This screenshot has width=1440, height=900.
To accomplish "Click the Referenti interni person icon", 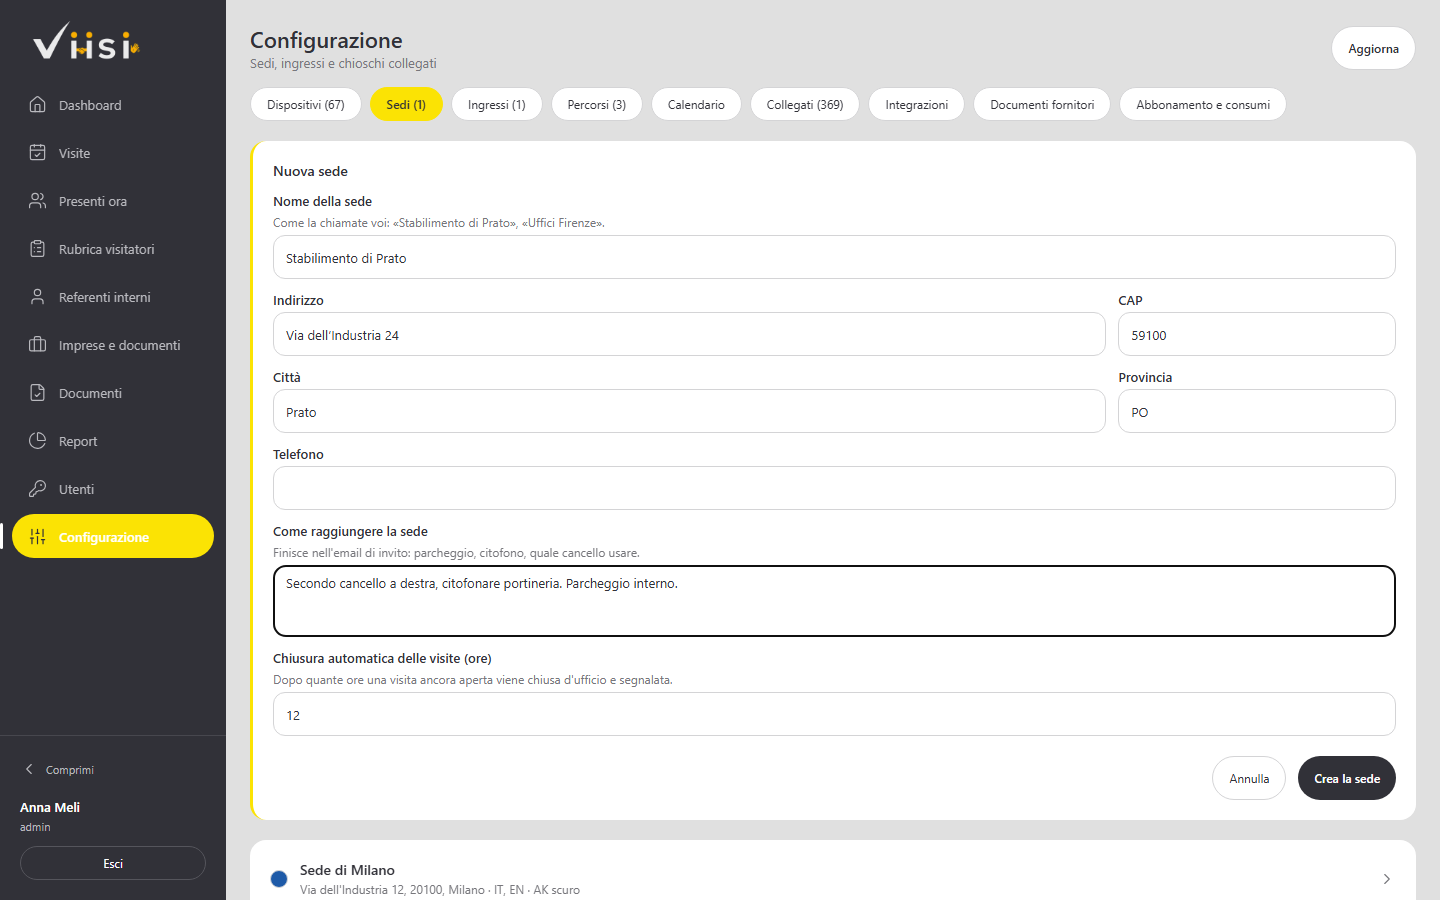I will pyautogui.click(x=37, y=296).
